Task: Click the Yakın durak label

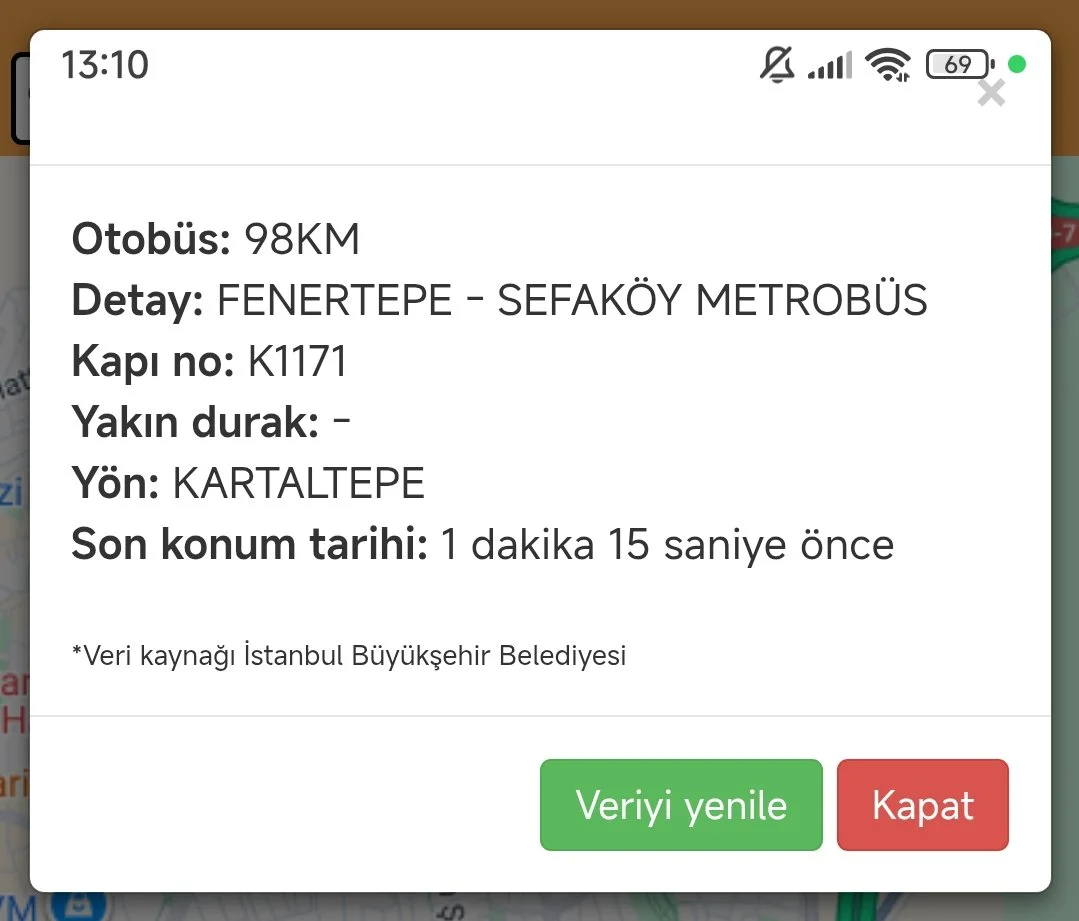Action: pos(195,423)
